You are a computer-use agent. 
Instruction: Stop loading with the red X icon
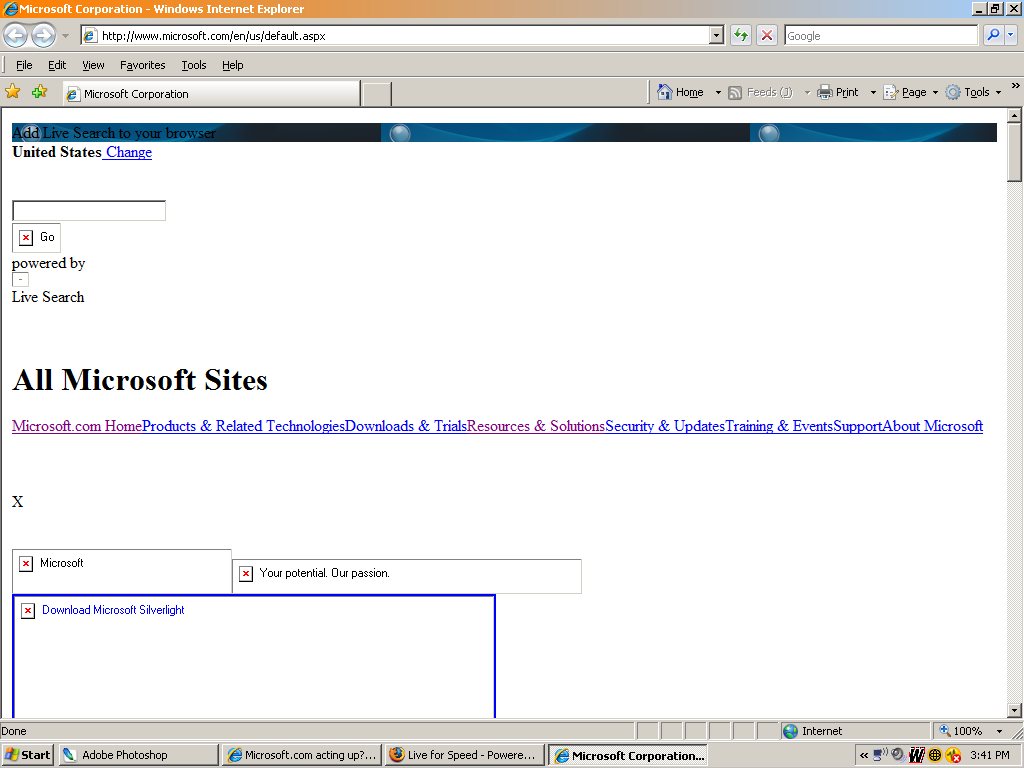tap(767, 35)
